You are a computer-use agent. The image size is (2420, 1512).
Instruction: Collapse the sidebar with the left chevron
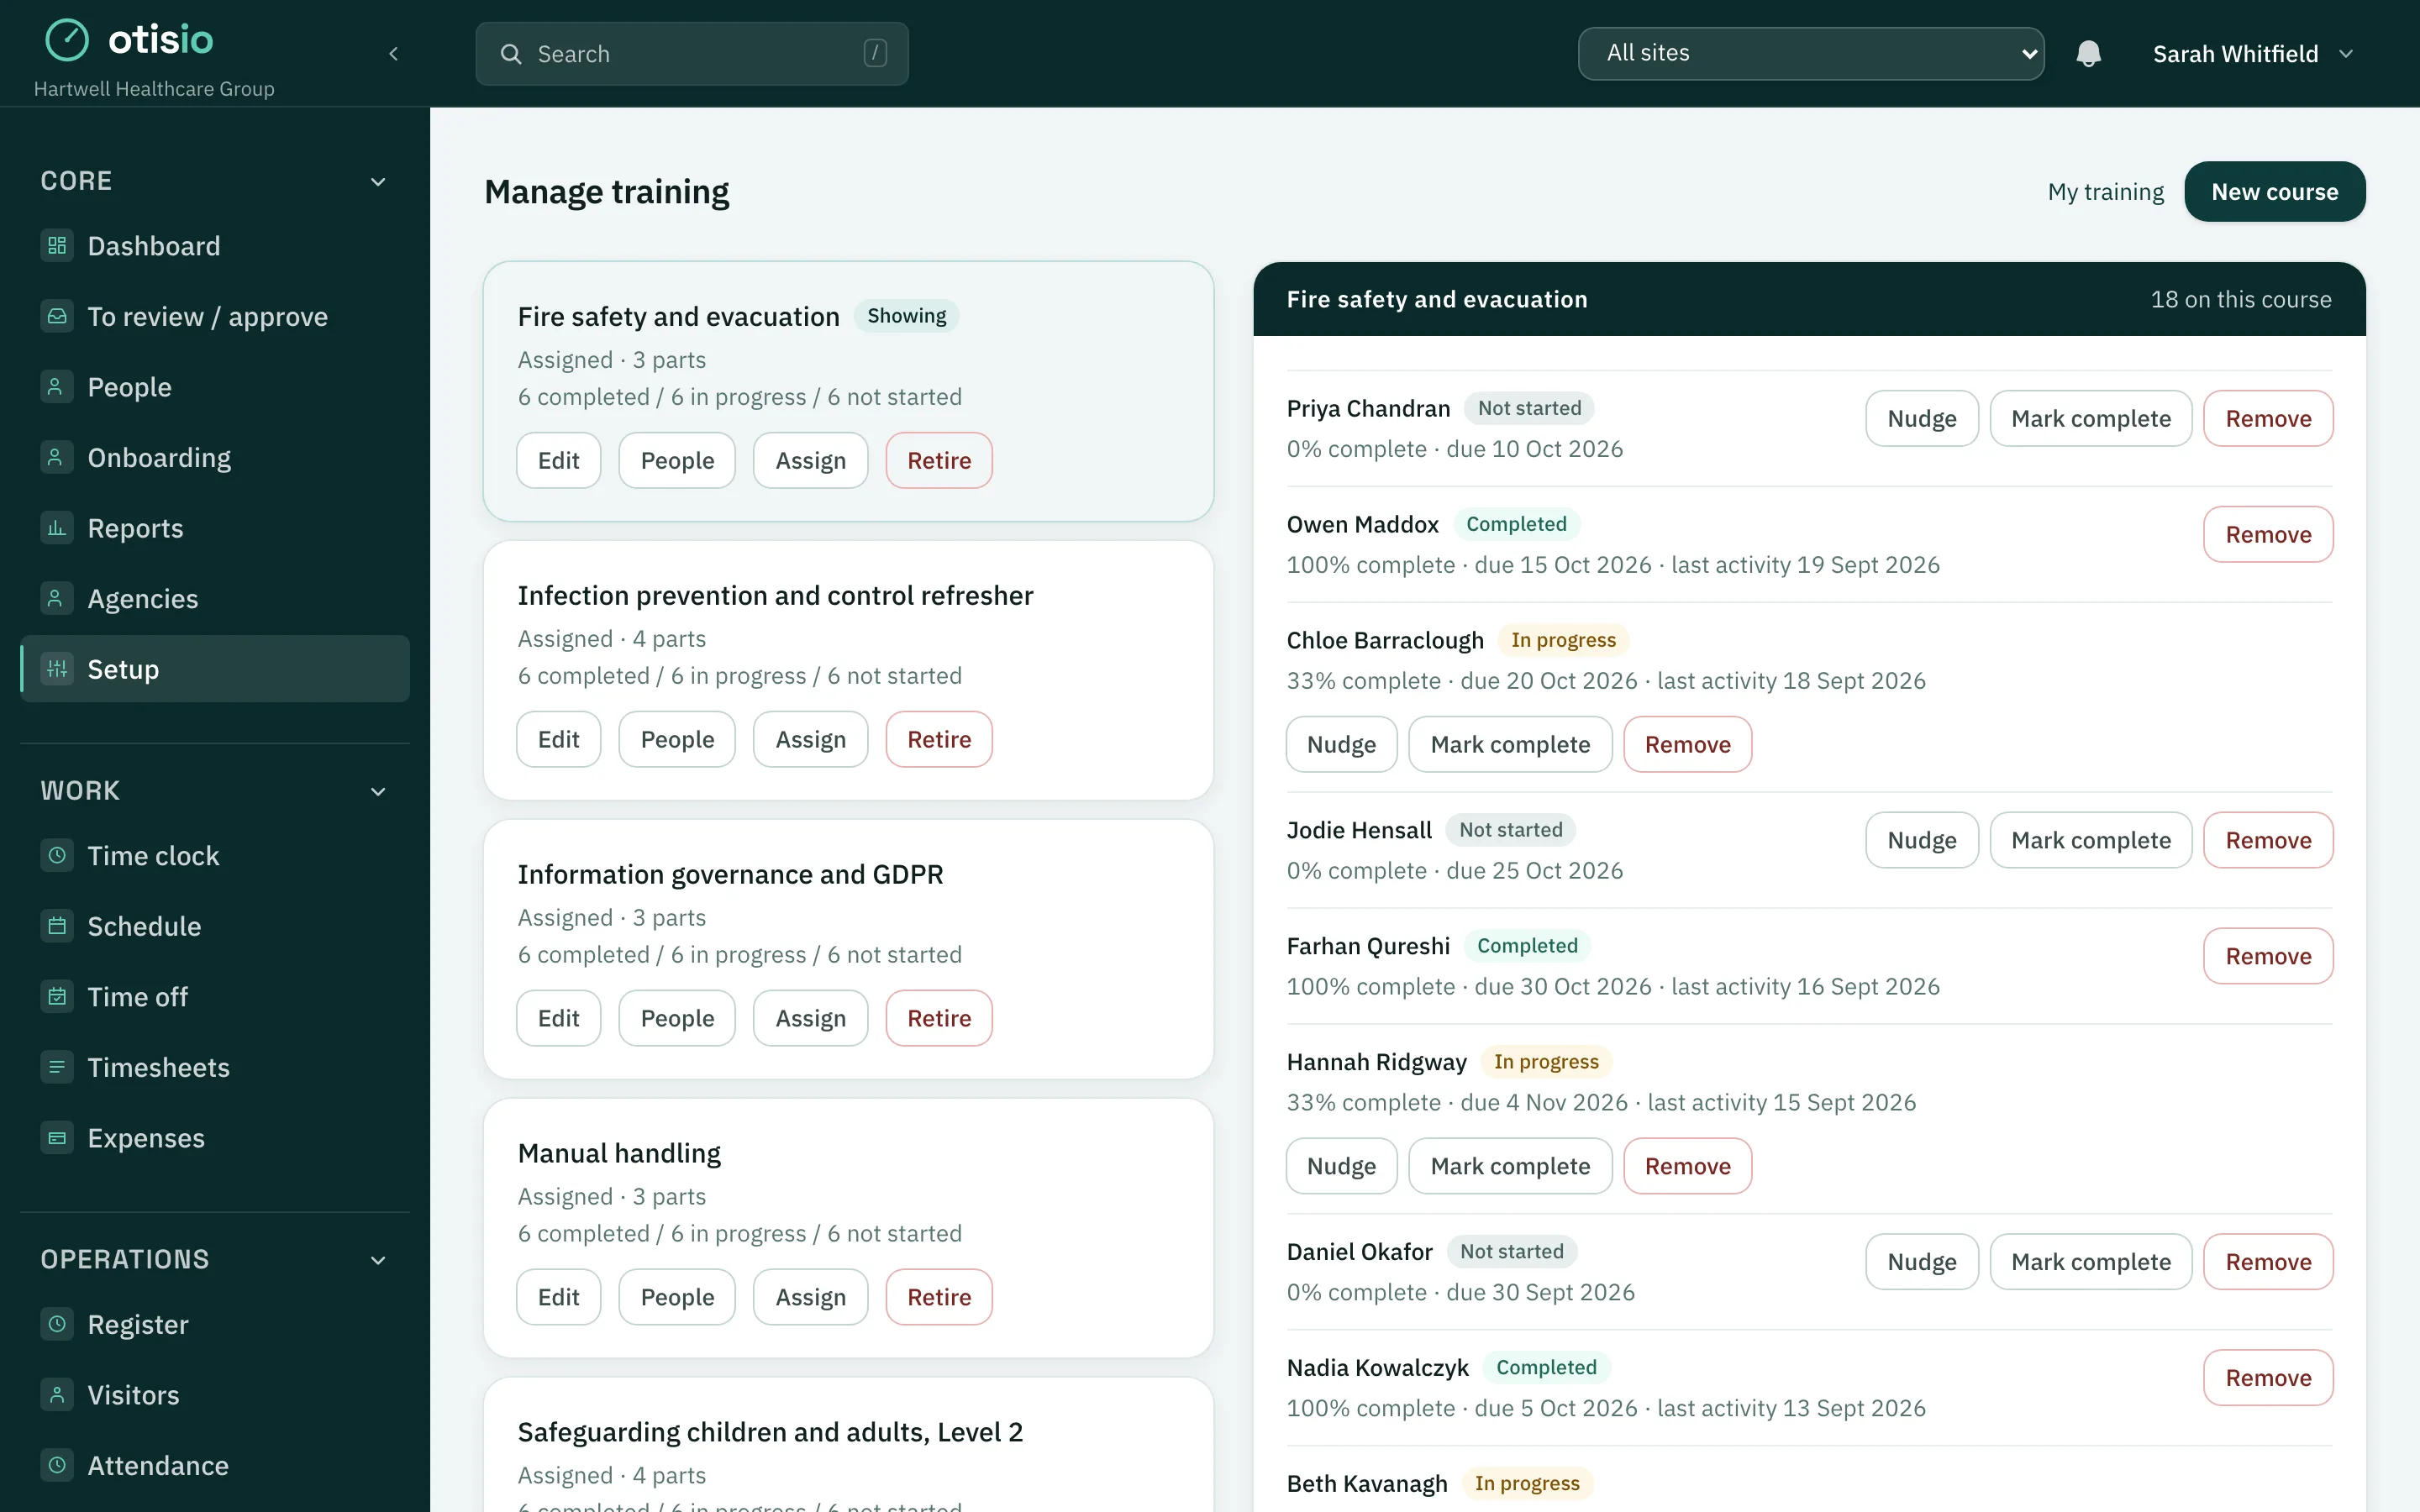pyautogui.click(x=394, y=54)
